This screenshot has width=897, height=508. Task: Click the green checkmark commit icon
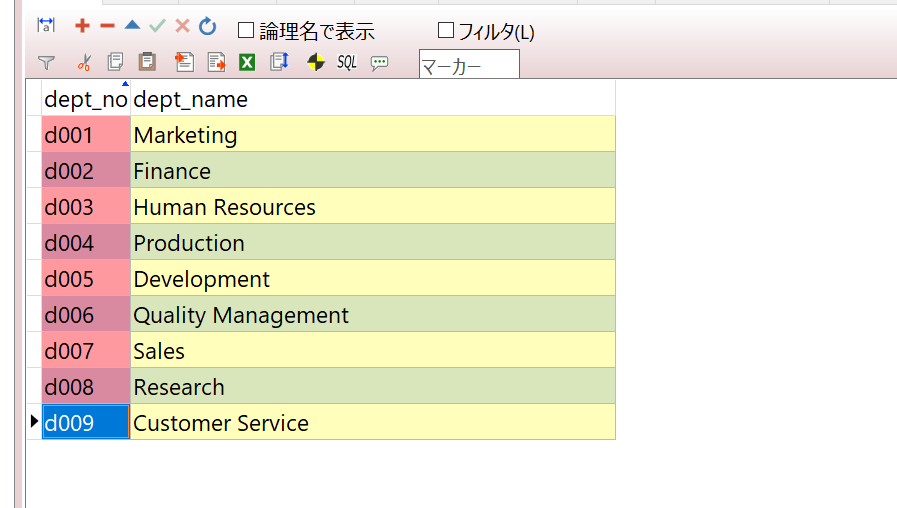click(x=157, y=26)
